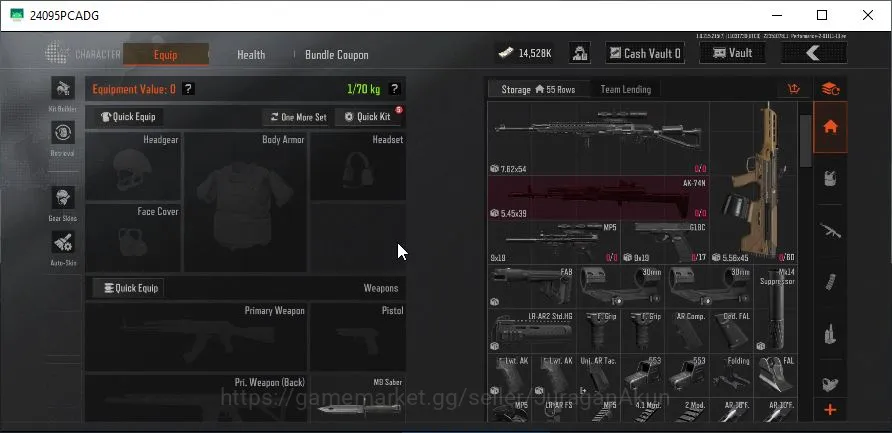
Task: Open the Bundle Coupon tab
Action: pyautogui.click(x=337, y=55)
